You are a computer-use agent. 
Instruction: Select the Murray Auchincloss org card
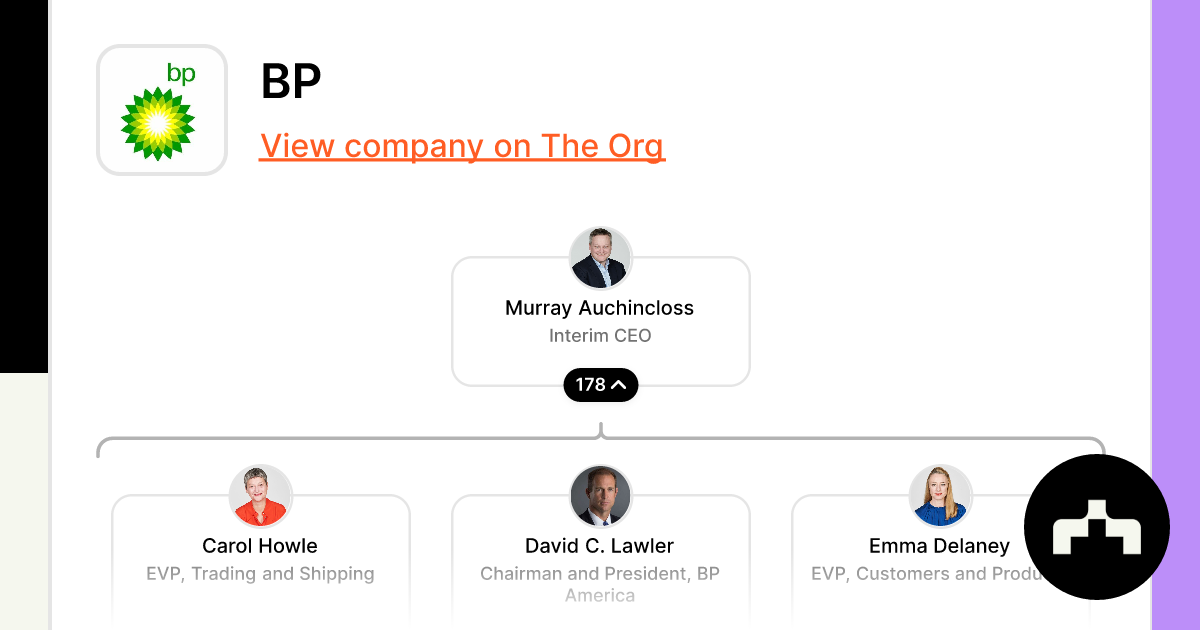point(601,321)
